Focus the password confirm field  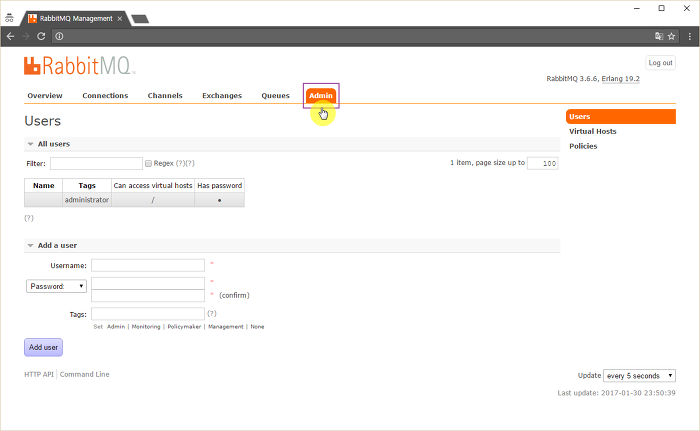pyautogui.click(x=148, y=296)
